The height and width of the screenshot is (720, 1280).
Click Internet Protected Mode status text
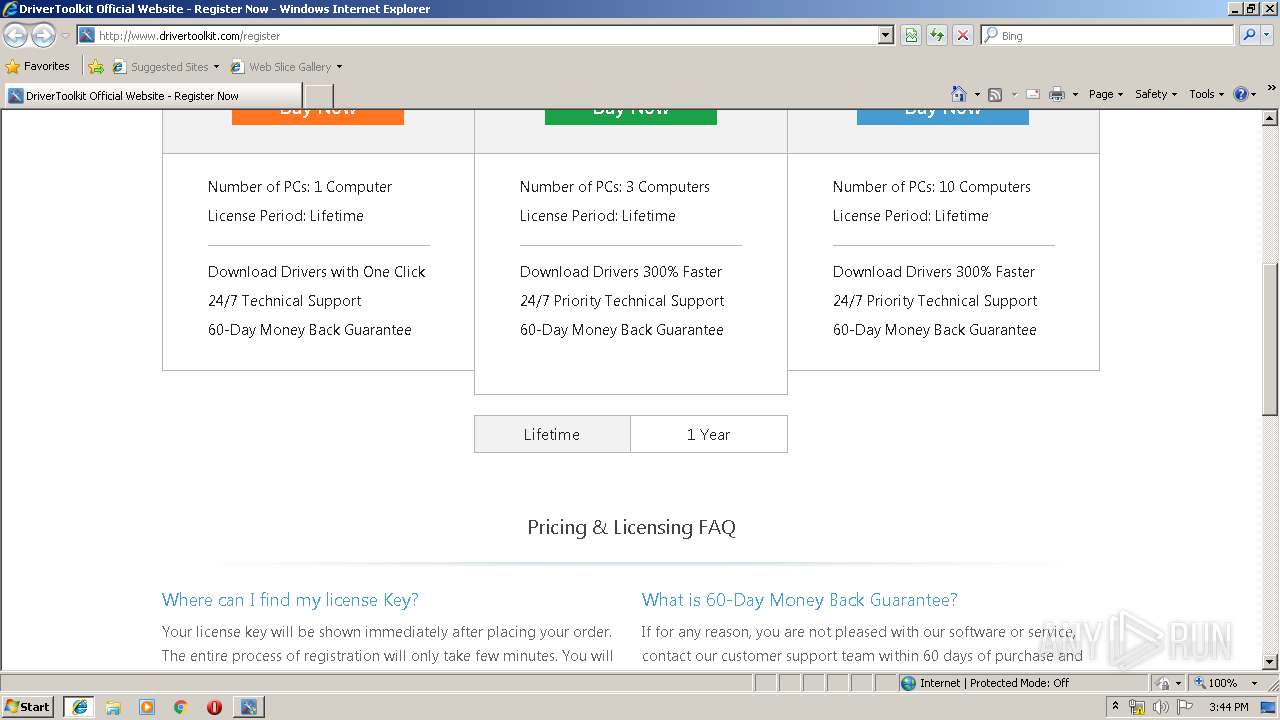(x=994, y=683)
